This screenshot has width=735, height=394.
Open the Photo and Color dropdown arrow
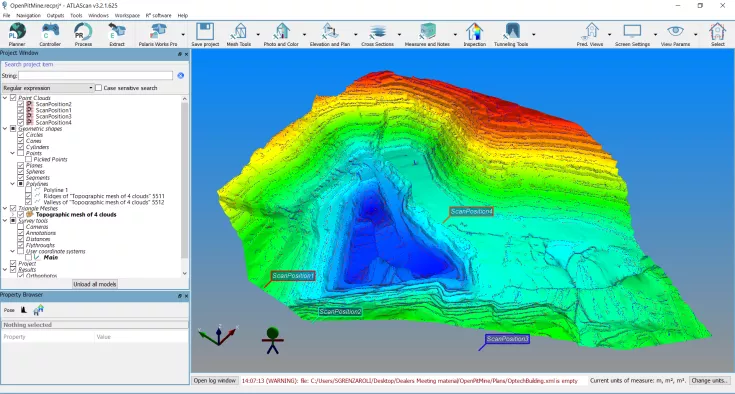[x=305, y=34]
